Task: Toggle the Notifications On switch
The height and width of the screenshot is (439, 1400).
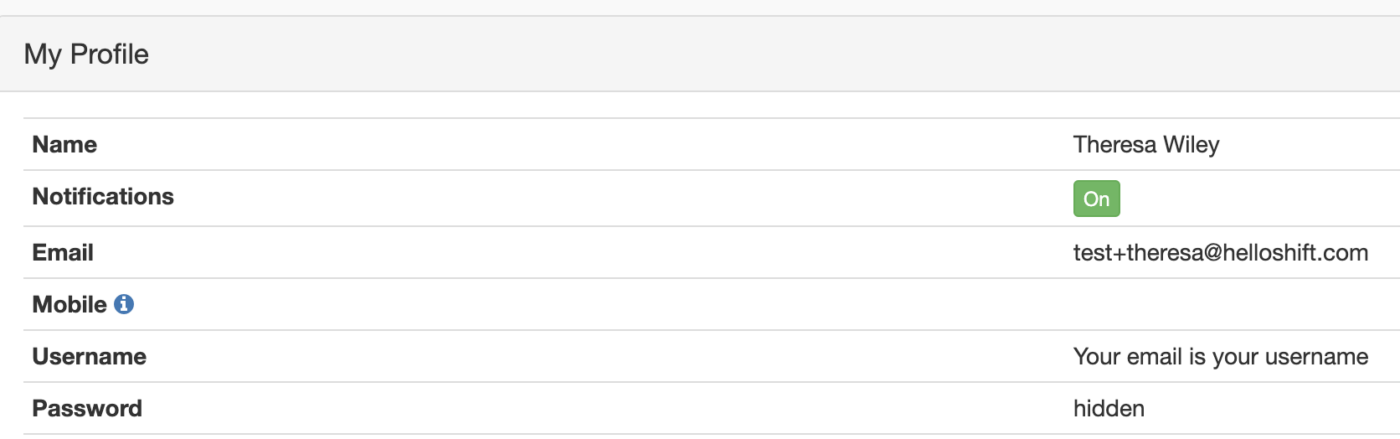Action: tap(1096, 198)
